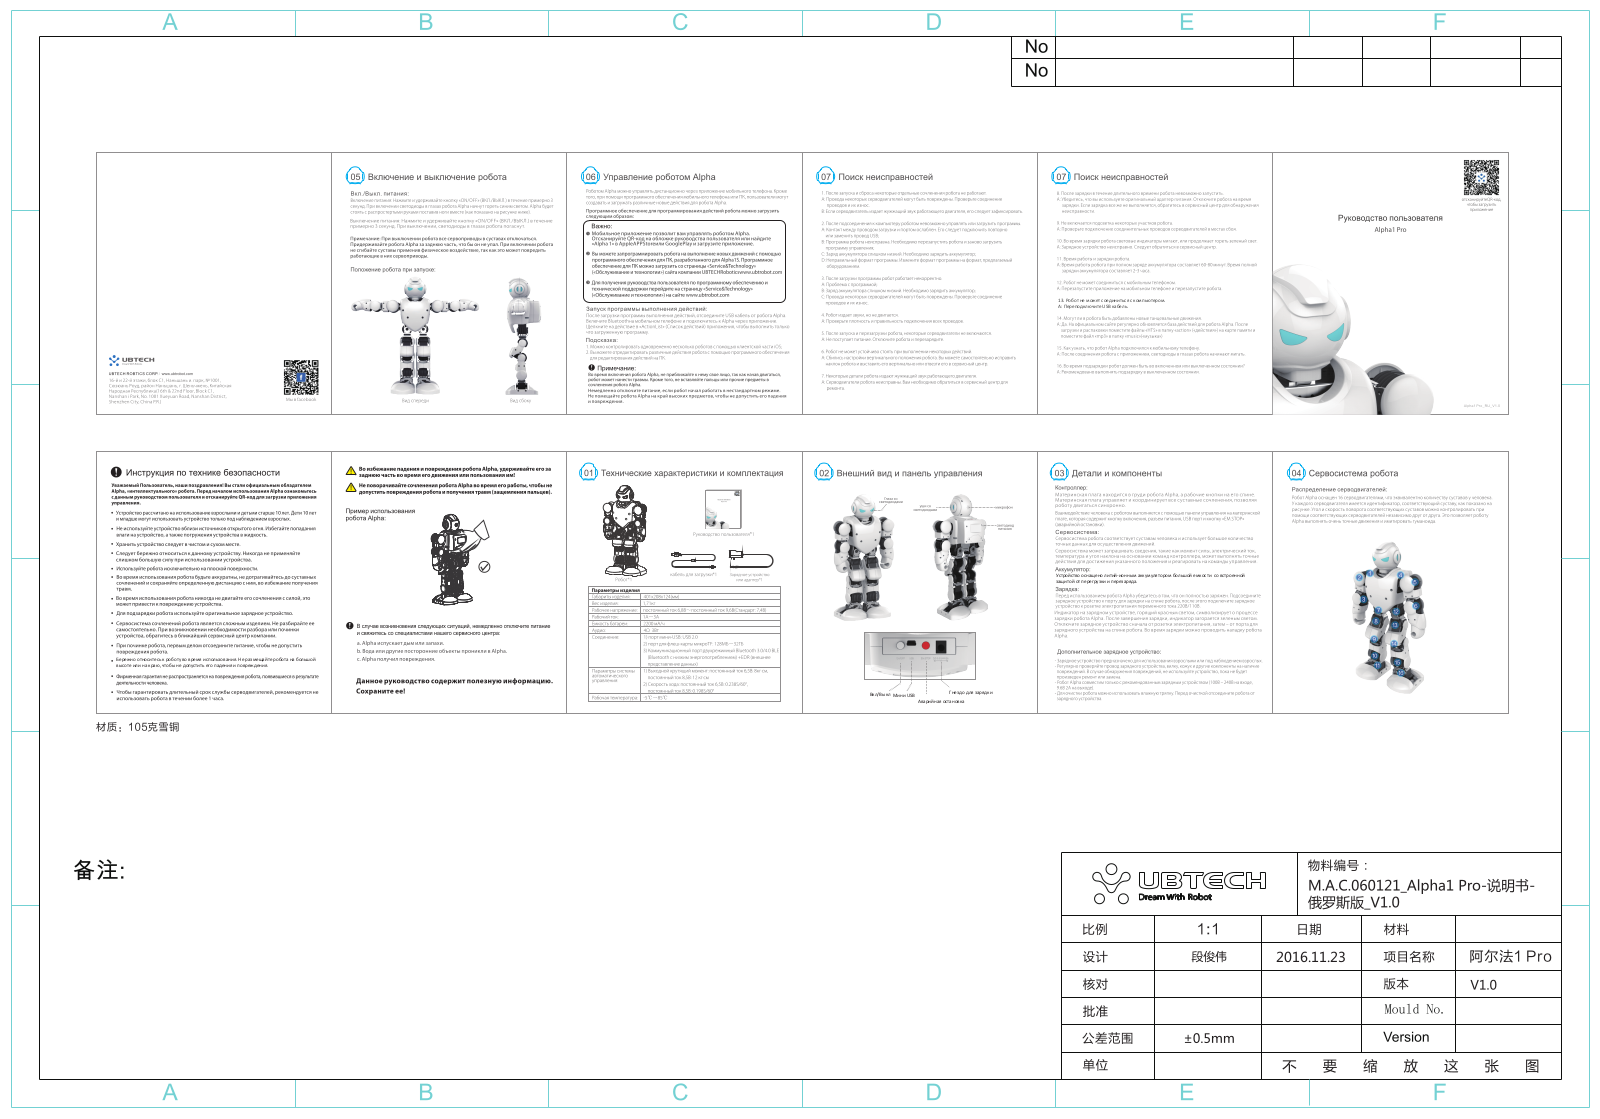
Task: Click the exclamation icon beside В случае возникновения
Action: pyautogui.click(x=350, y=626)
